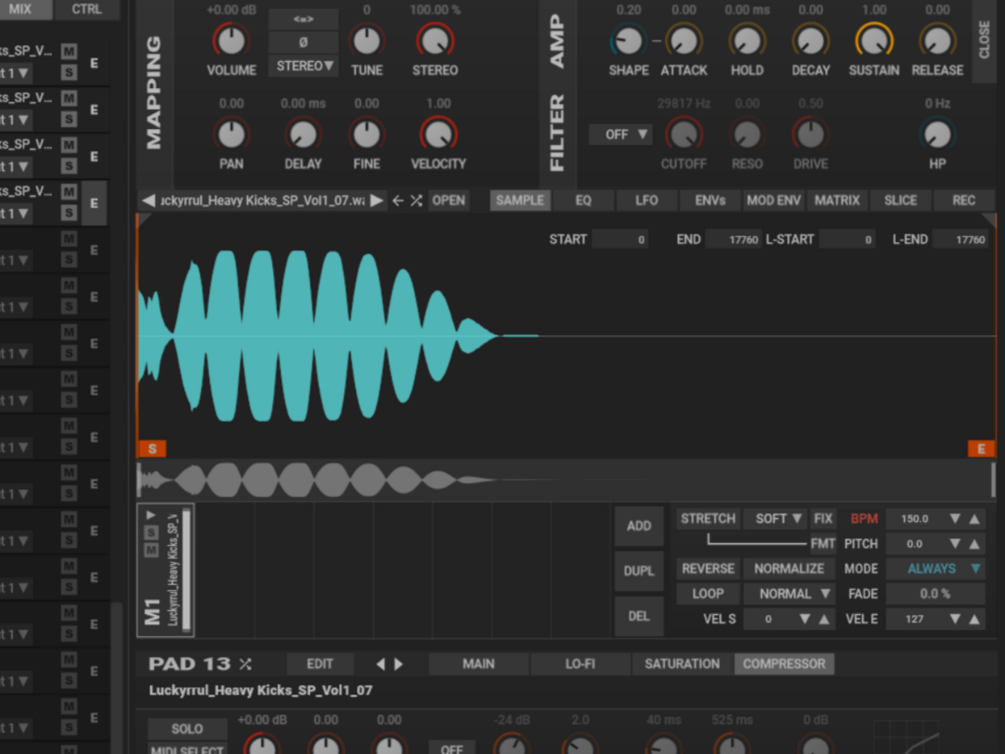
Task: Open the LFO tab
Action: 647,201
